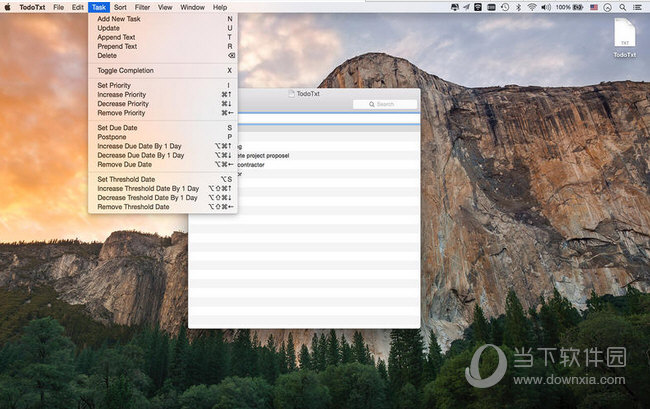Image resolution: width=650 pixels, height=409 pixels.
Task: Click the battery status indicator
Action: (570, 7)
